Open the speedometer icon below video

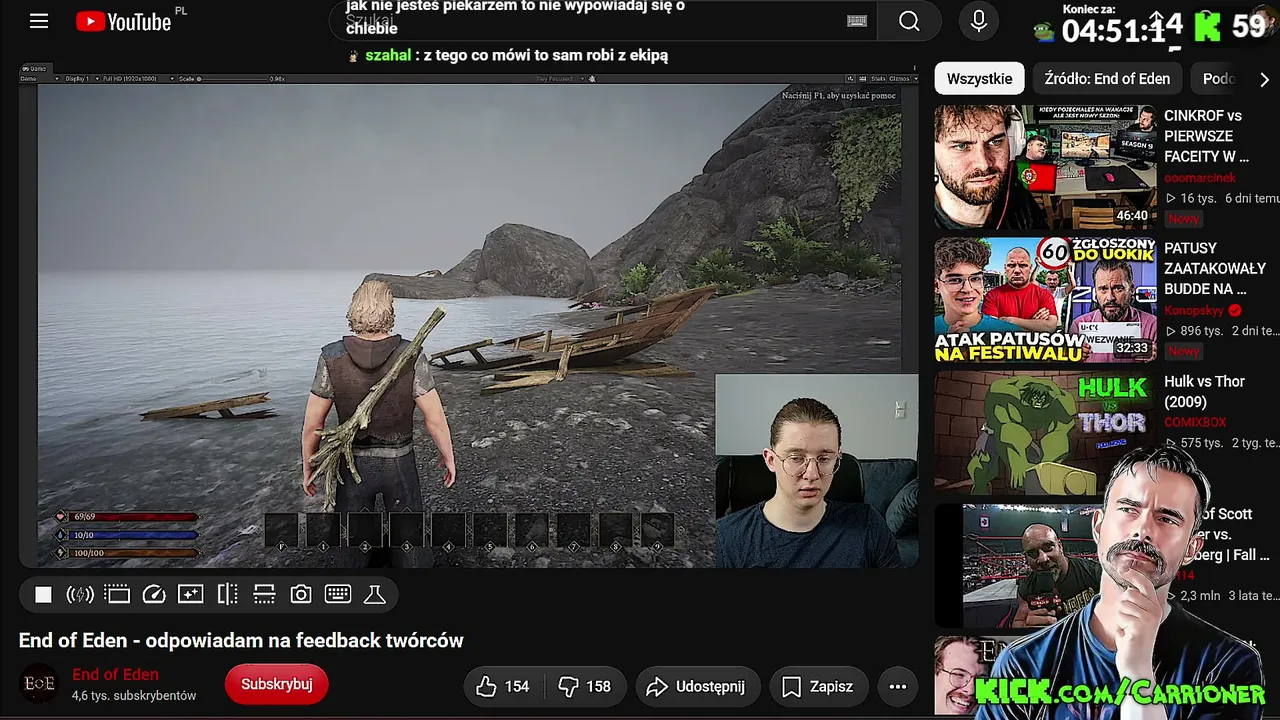(x=154, y=595)
